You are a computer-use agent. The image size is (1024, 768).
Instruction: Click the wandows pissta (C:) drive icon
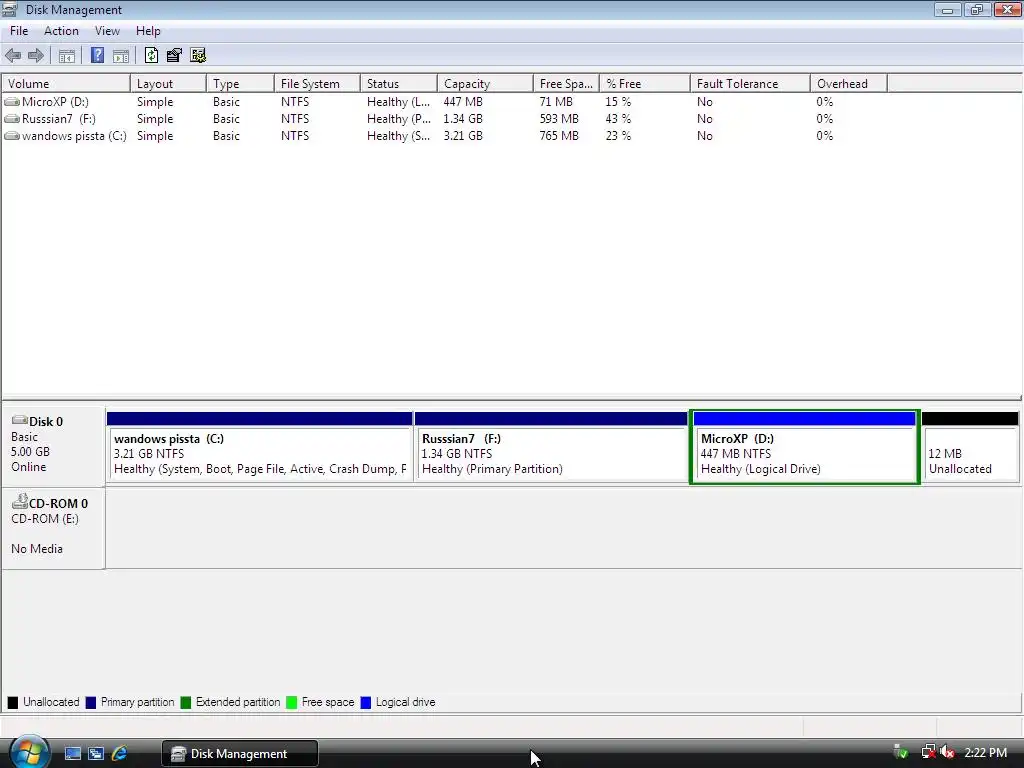12,136
